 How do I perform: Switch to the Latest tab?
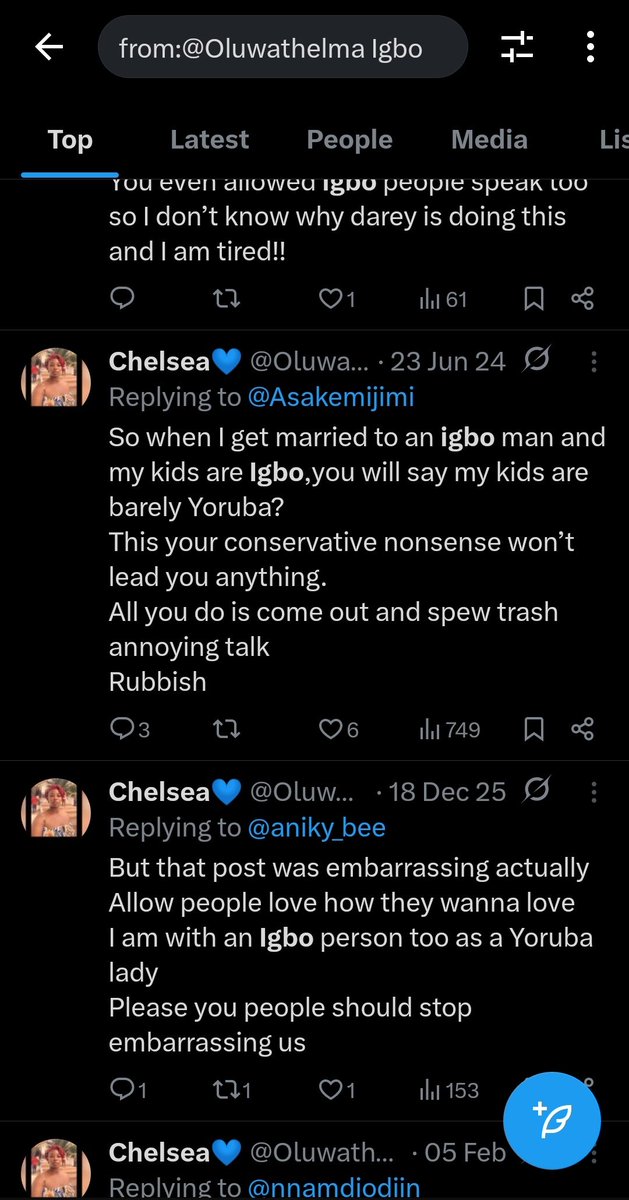[209, 140]
